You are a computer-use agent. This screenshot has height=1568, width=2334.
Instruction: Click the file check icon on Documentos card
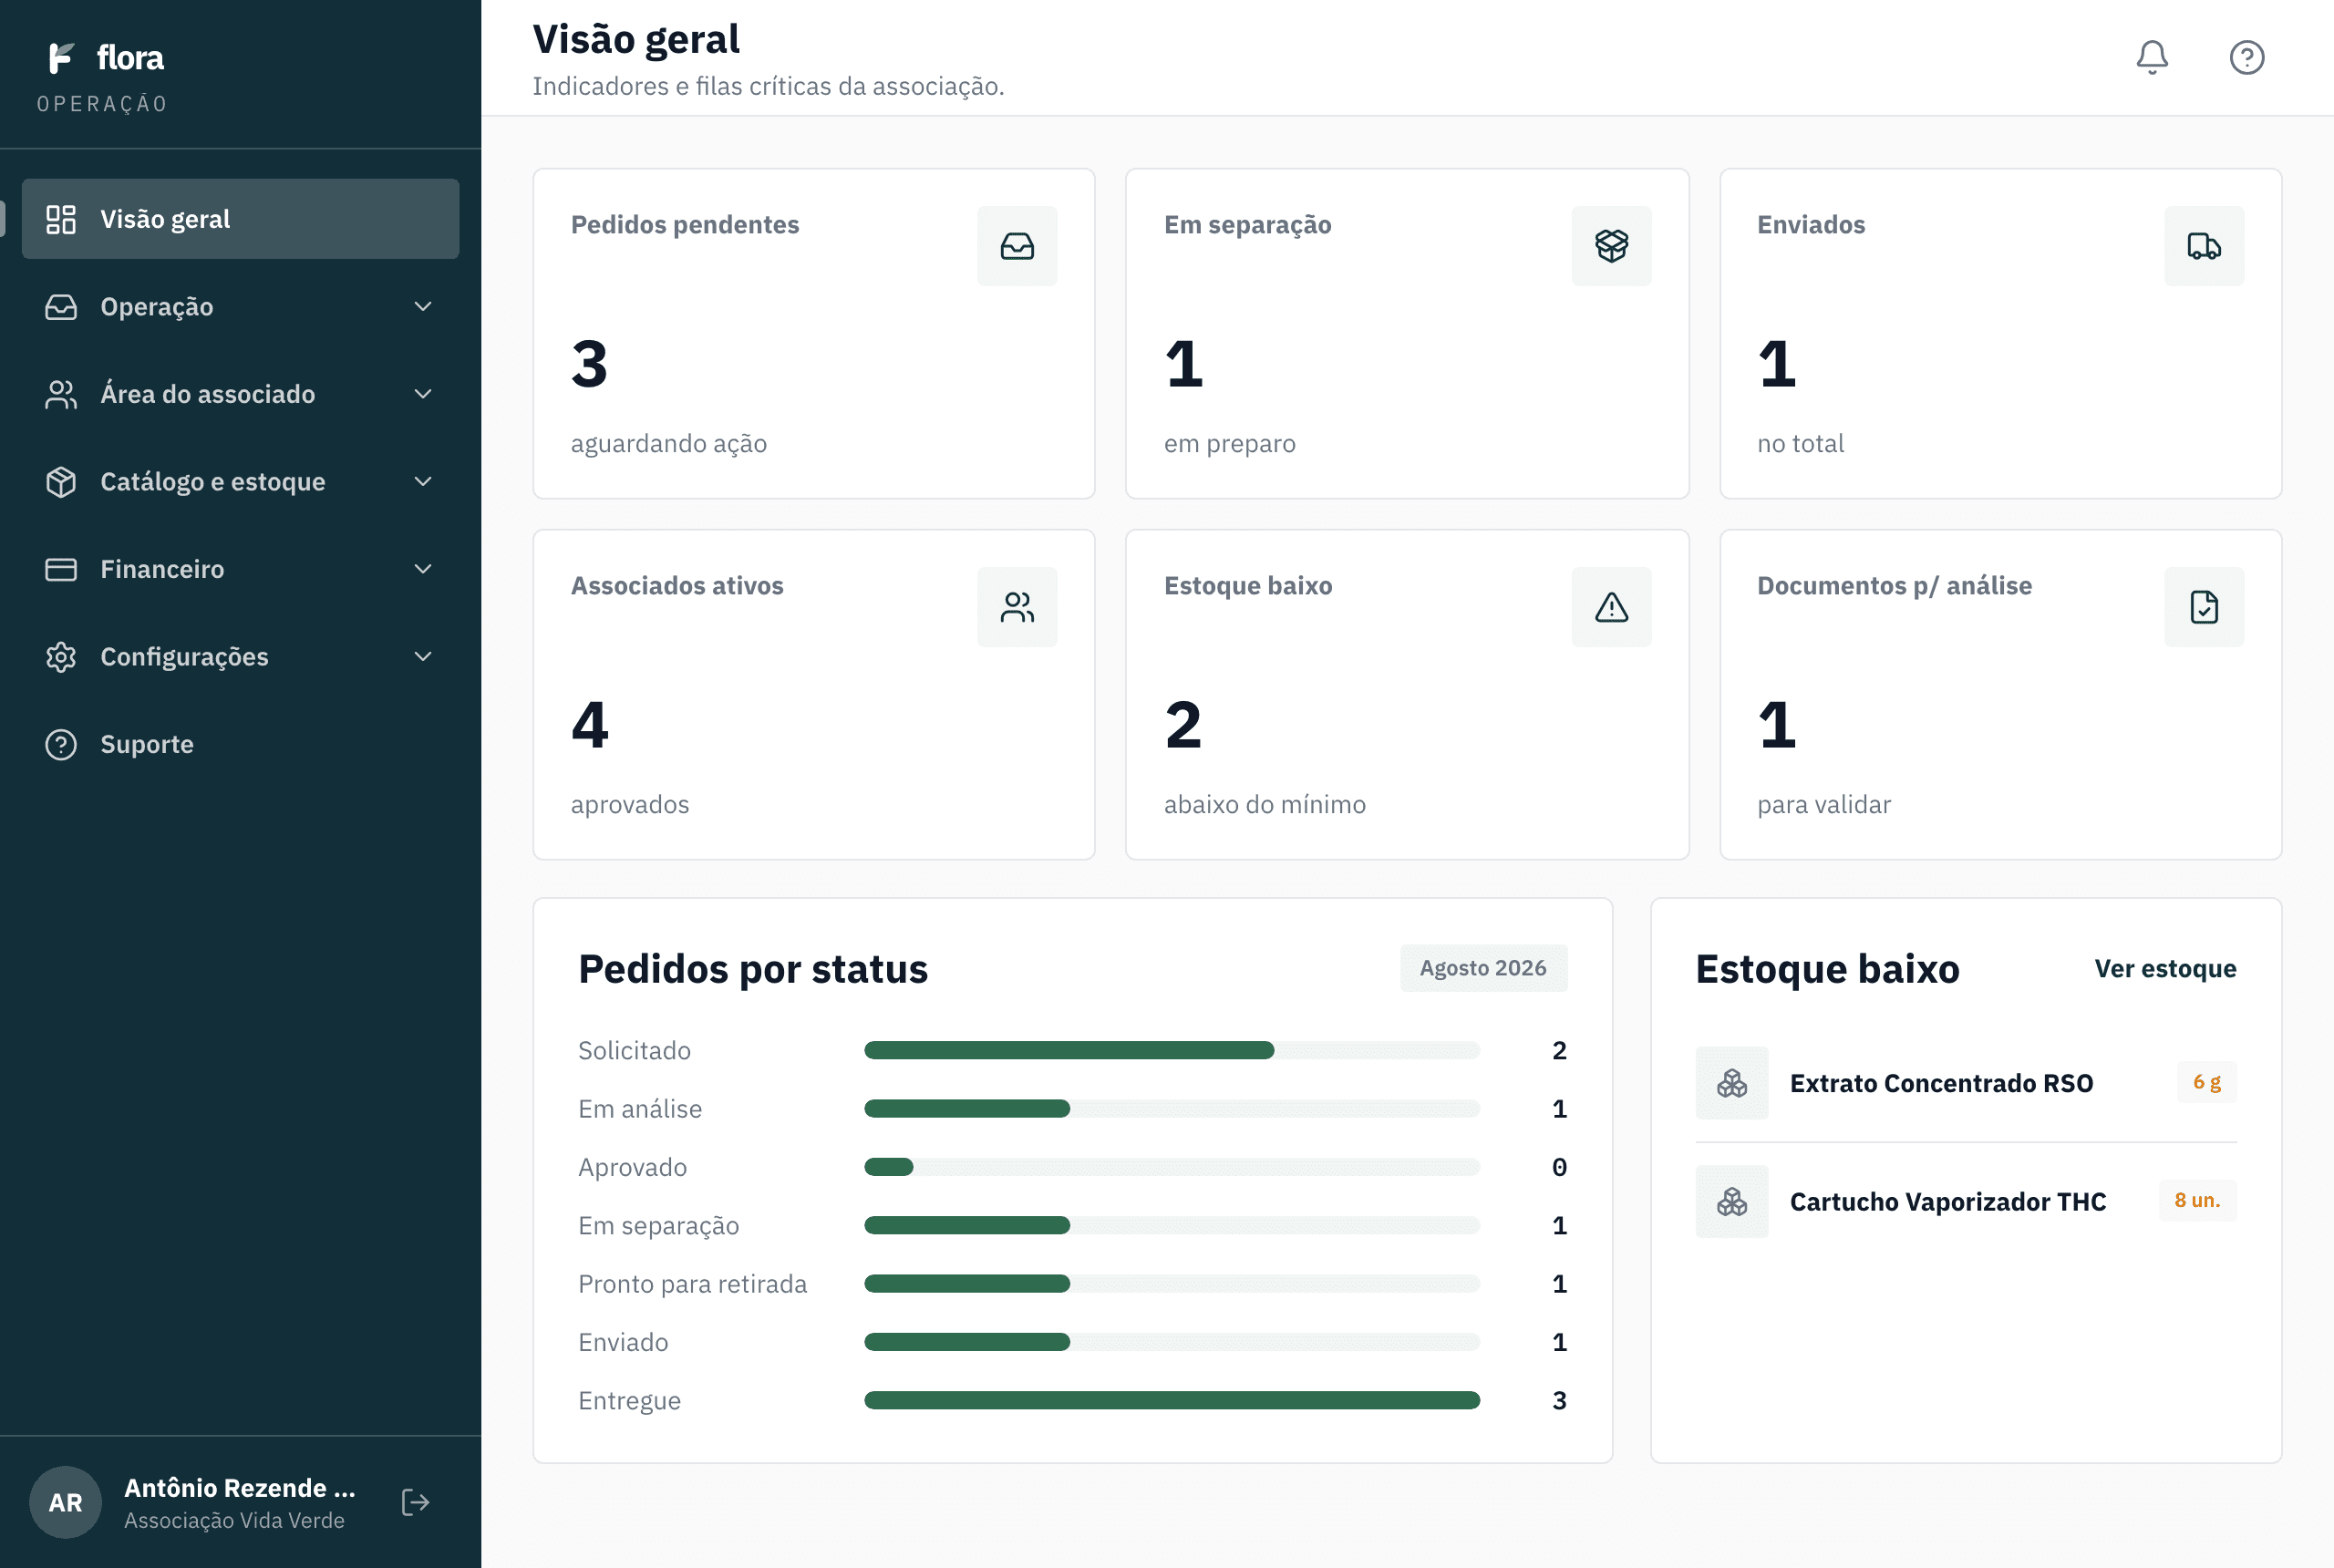point(2204,607)
